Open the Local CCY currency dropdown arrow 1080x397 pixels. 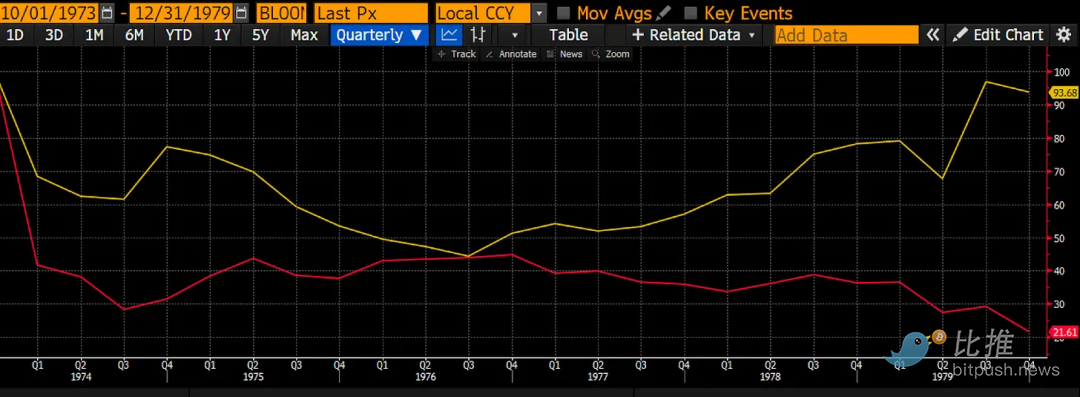pyautogui.click(x=540, y=13)
